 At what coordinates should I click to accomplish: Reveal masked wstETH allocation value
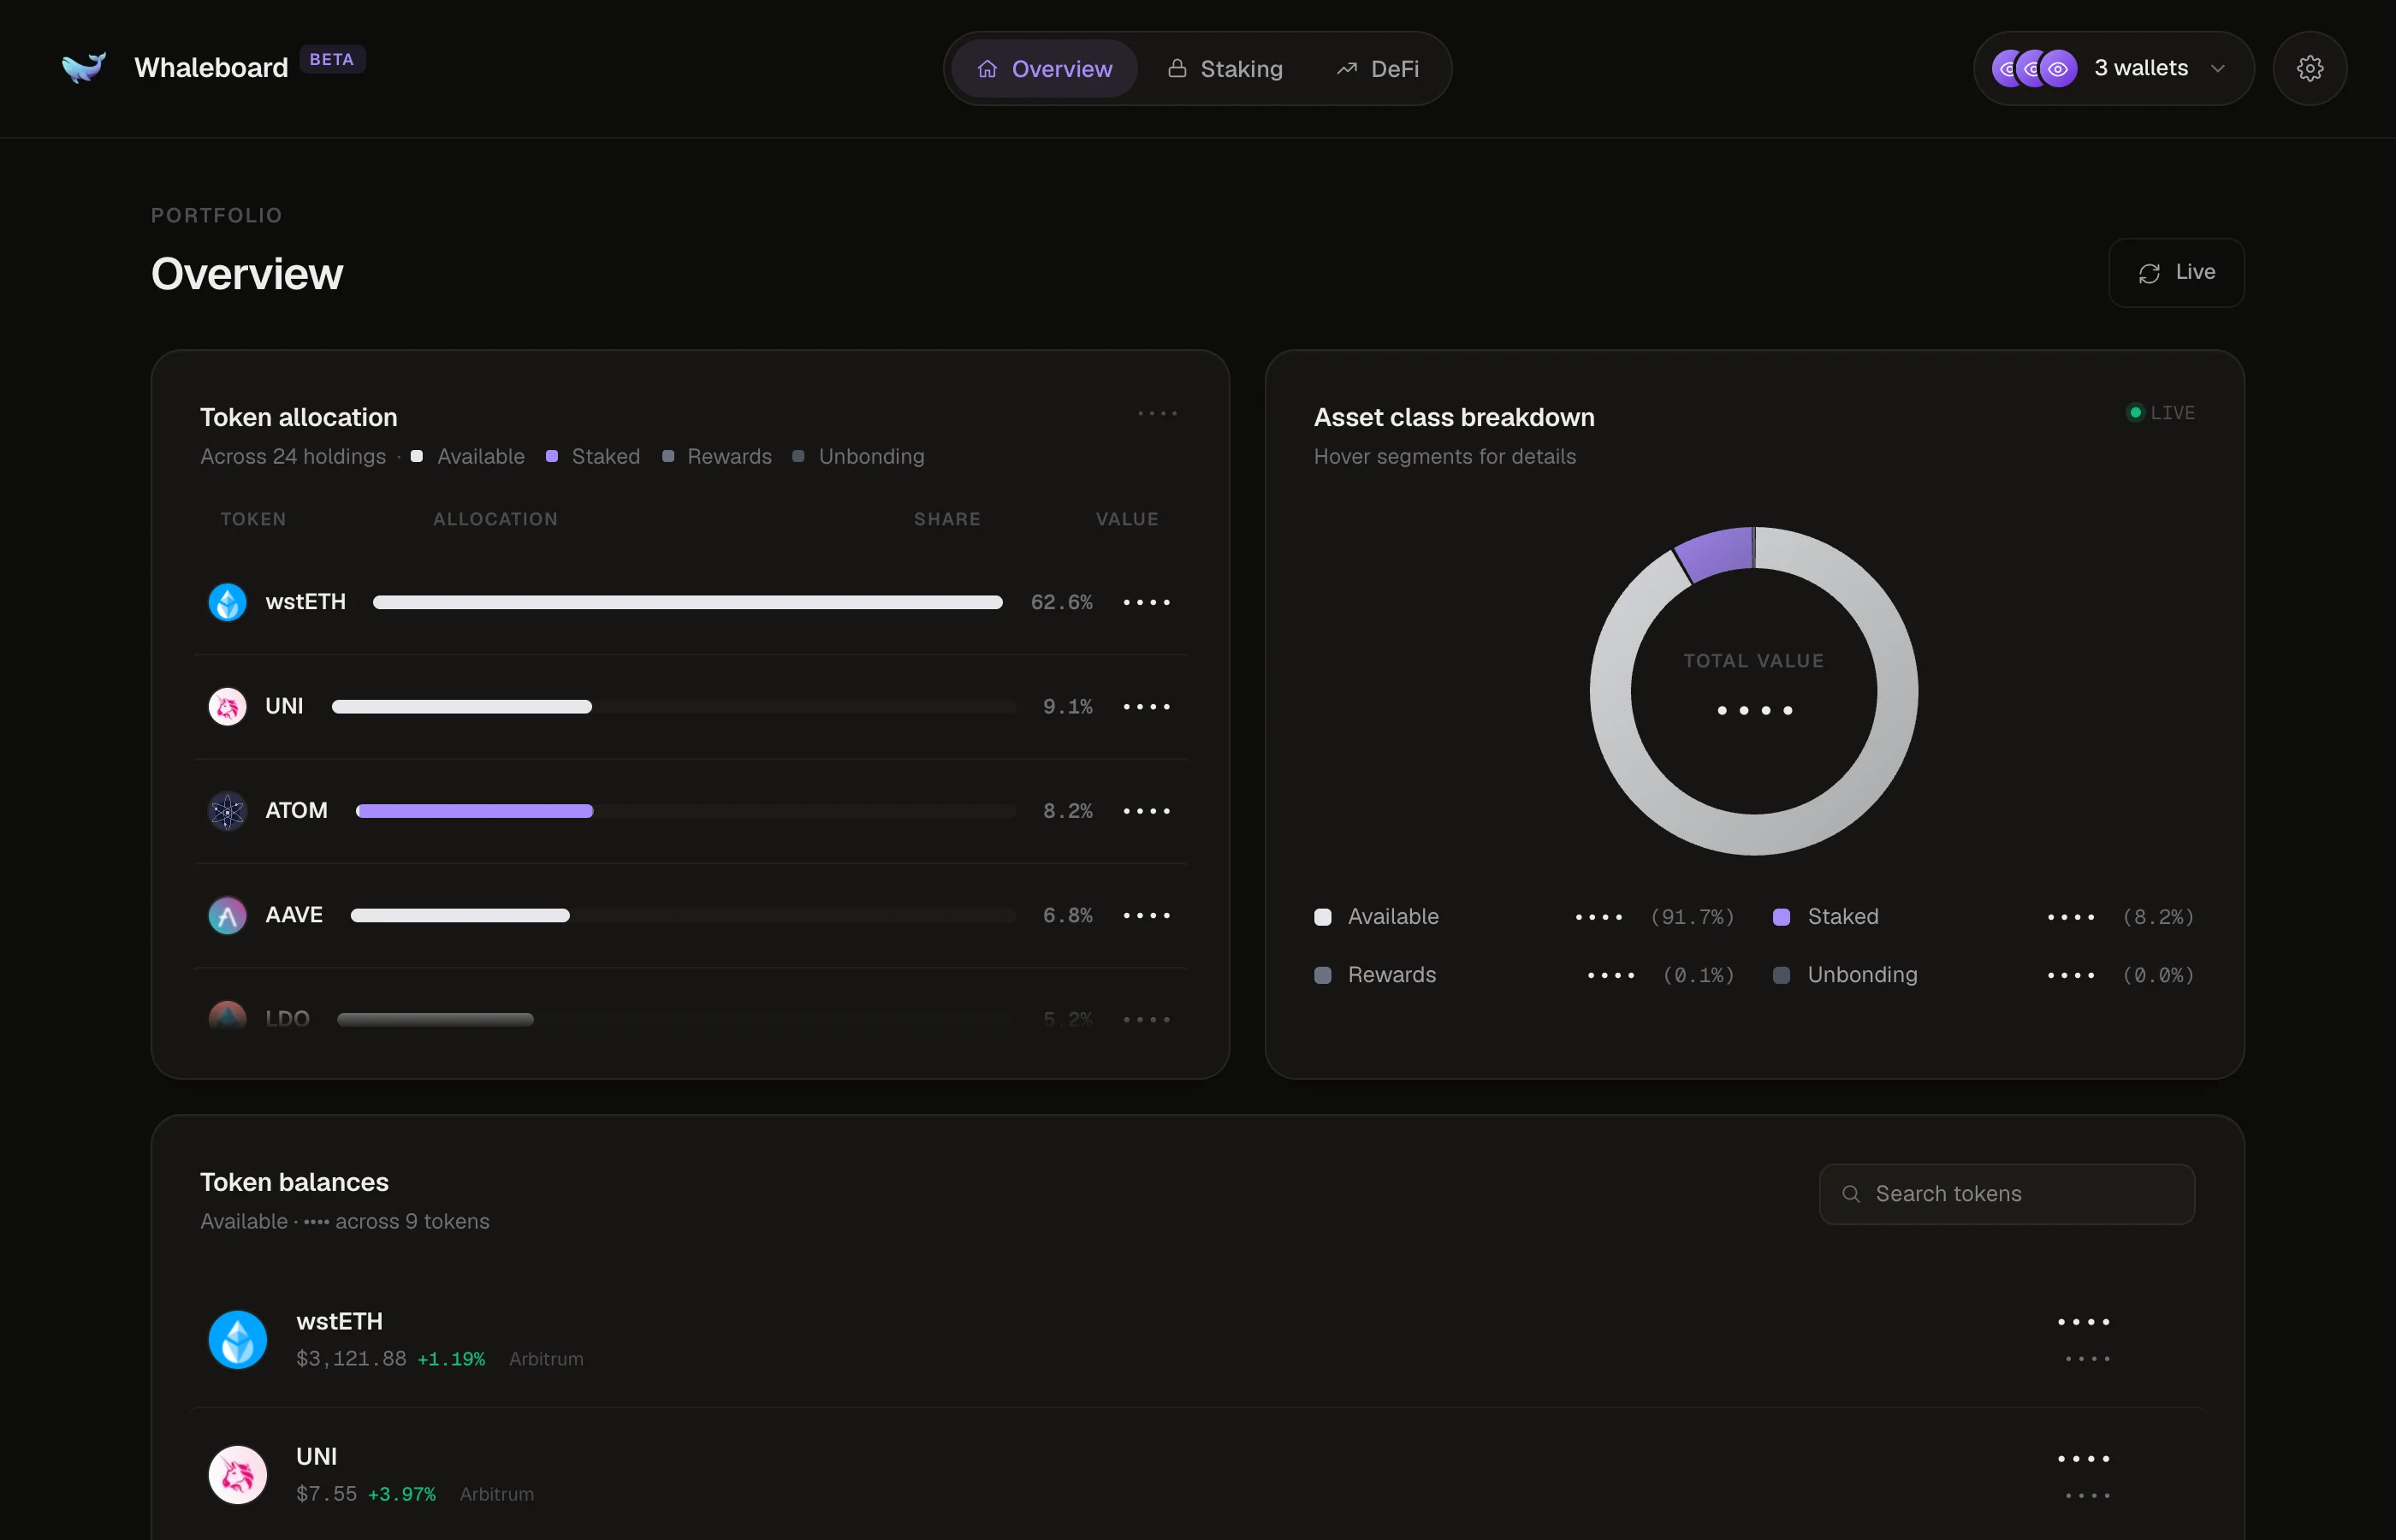coord(1146,602)
